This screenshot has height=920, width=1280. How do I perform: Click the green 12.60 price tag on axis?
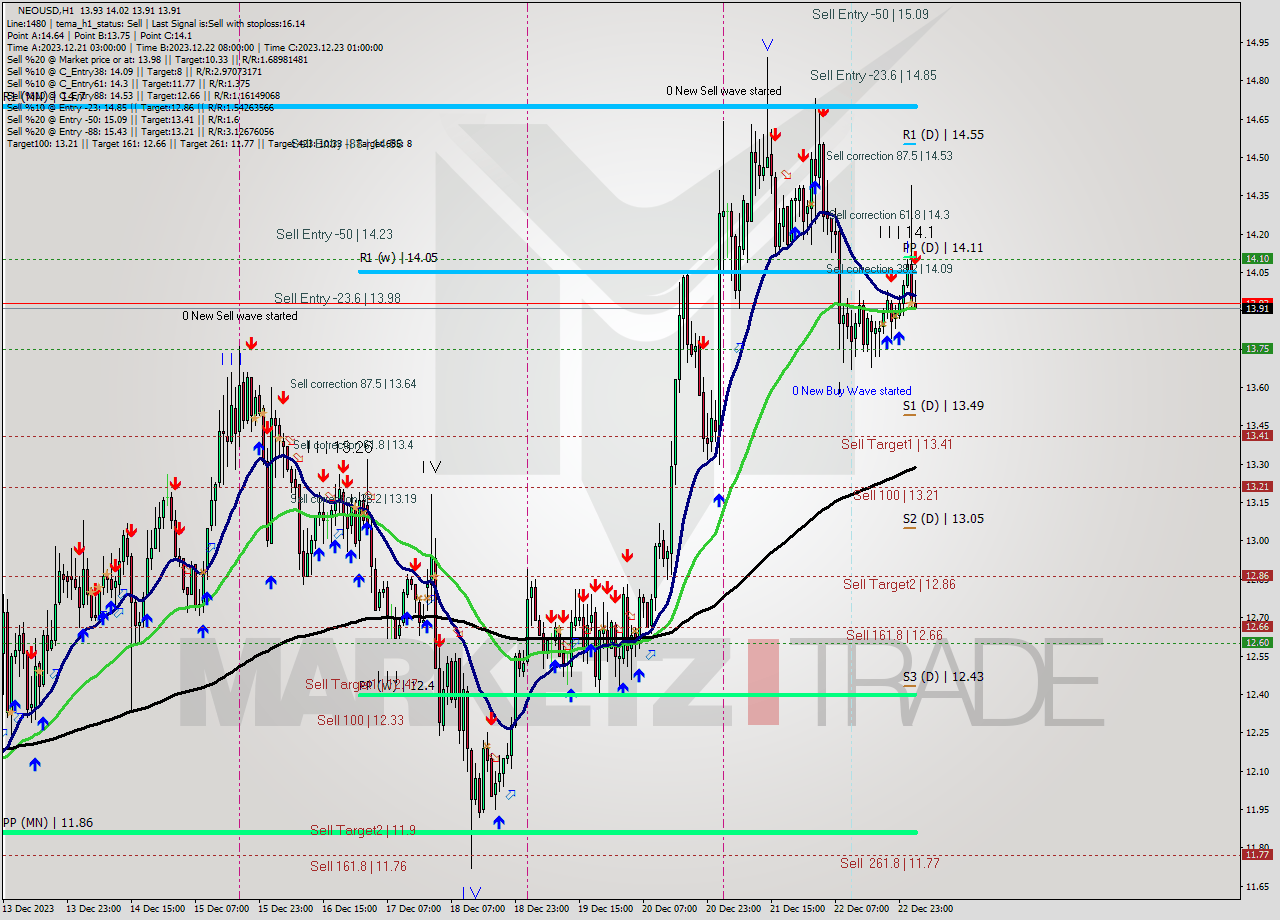pos(1257,642)
